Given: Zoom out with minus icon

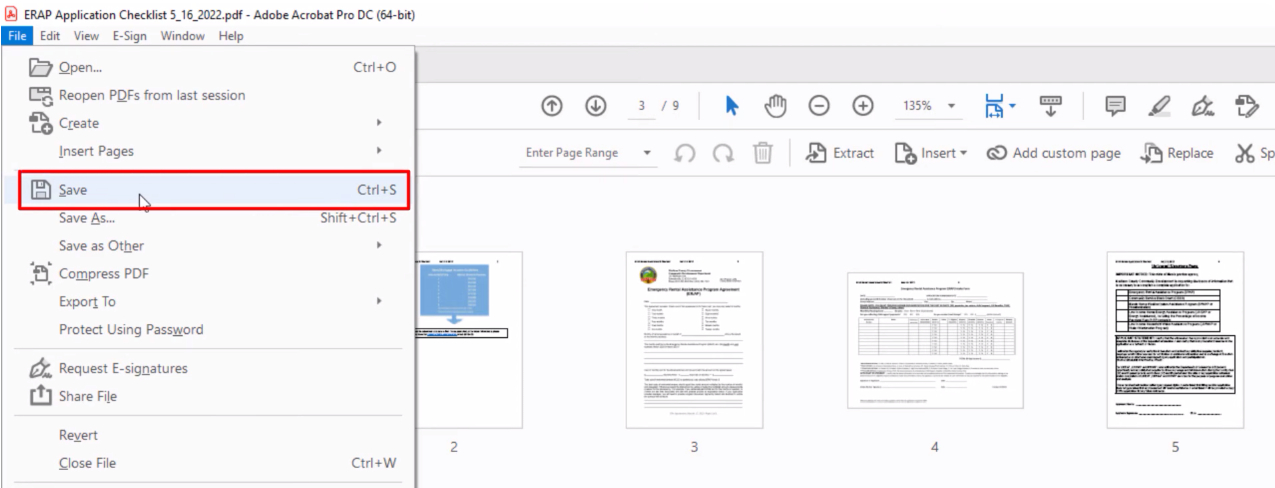Looking at the screenshot, I should [x=819, y=105].
